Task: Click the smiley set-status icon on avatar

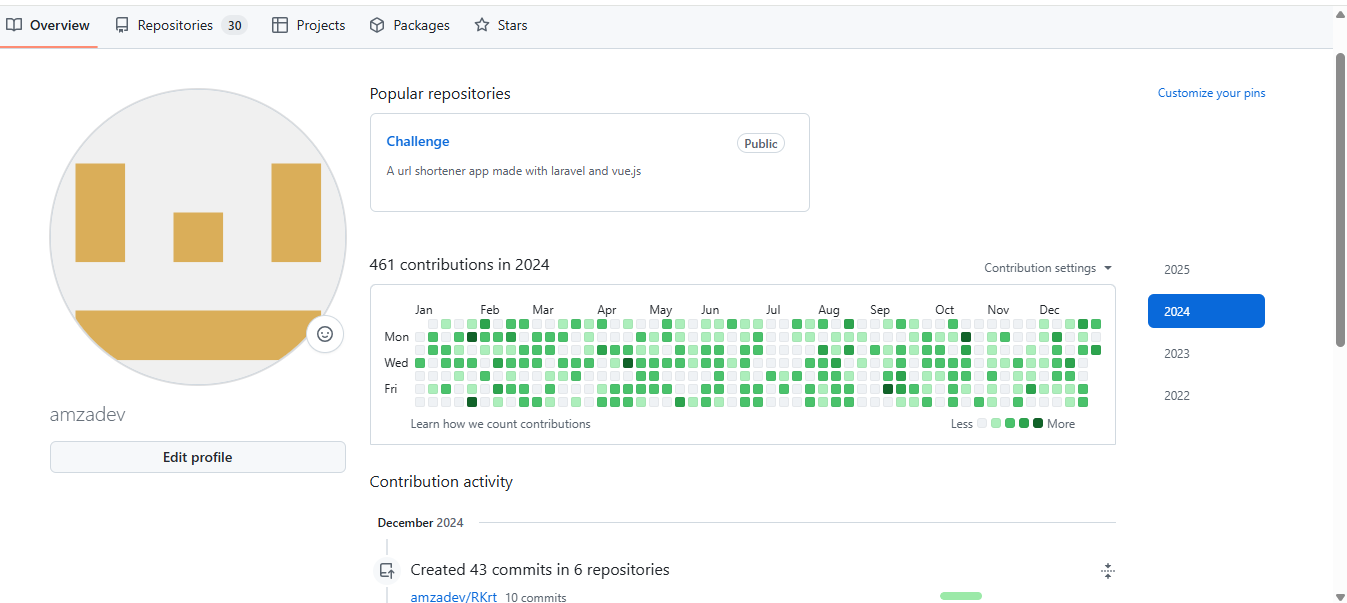Action: pos(325,334)
